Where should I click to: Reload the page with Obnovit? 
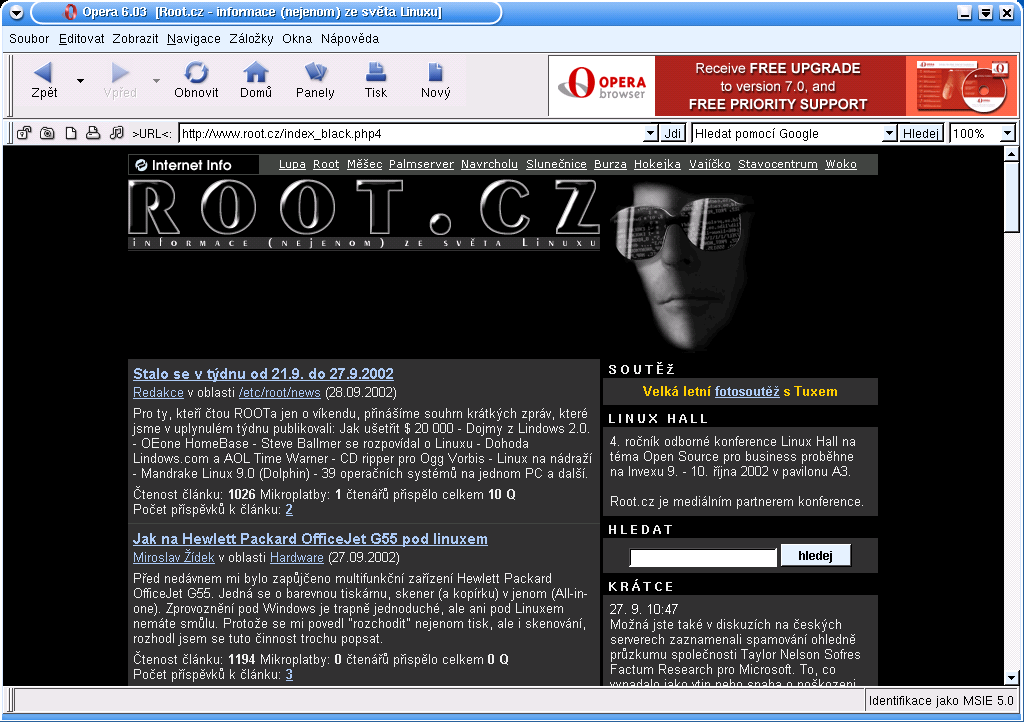(x=196, y=80)
